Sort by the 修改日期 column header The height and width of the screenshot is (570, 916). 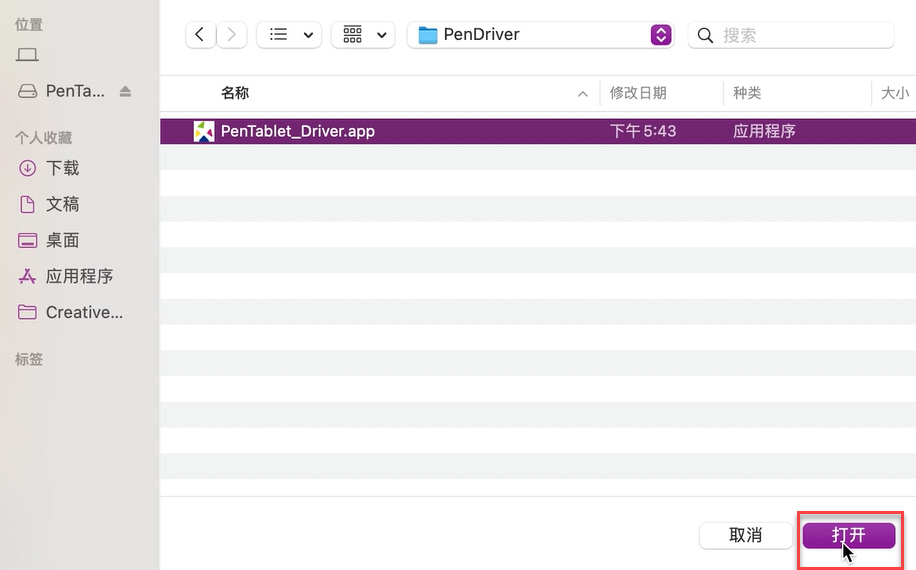click(638, 93)
